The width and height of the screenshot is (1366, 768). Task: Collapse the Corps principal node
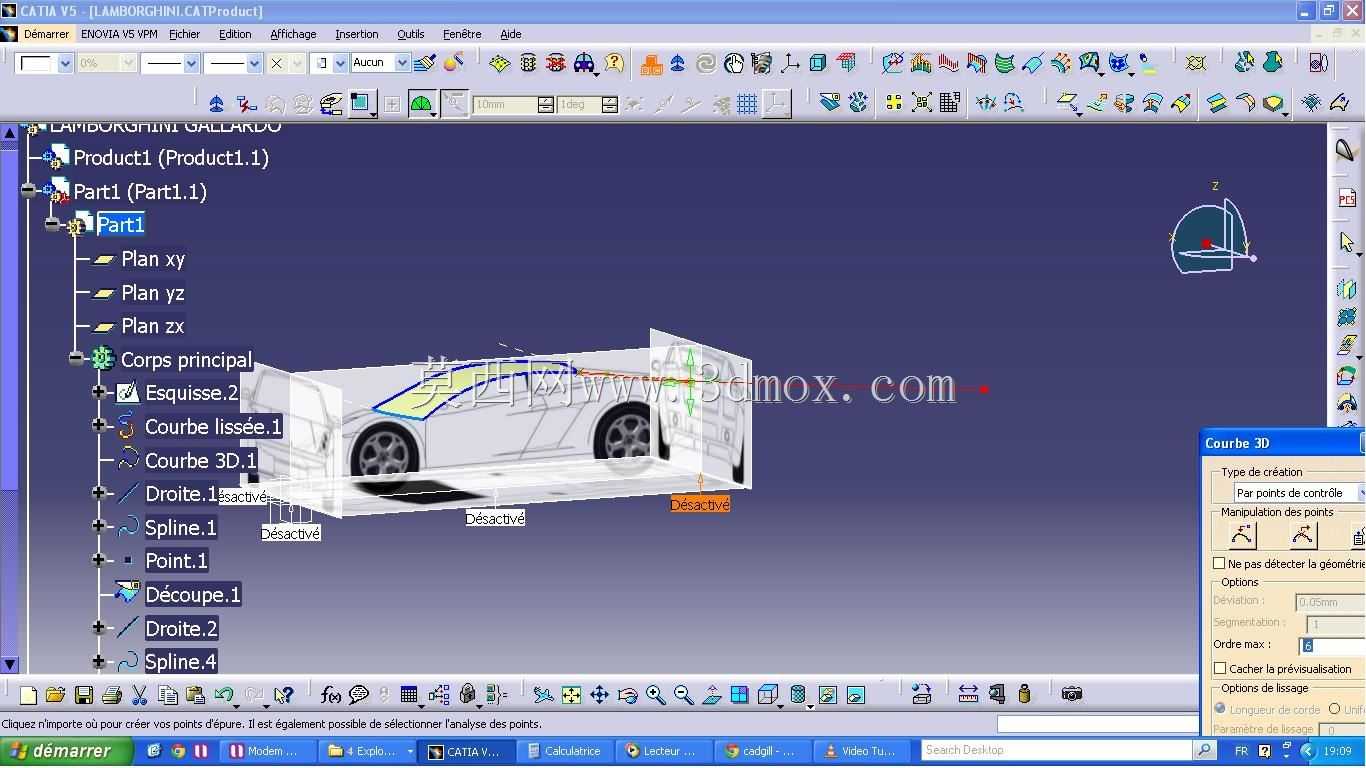click(x=76, y=358)
